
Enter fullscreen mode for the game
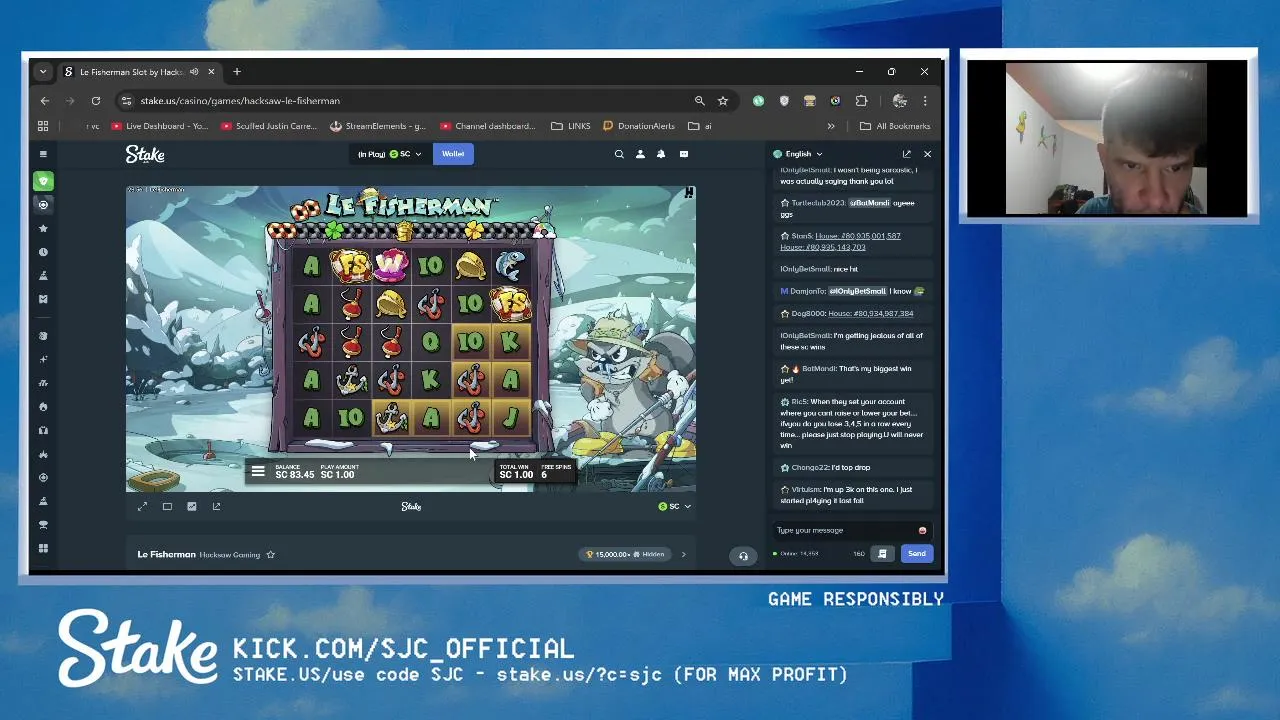click(142, 506)
